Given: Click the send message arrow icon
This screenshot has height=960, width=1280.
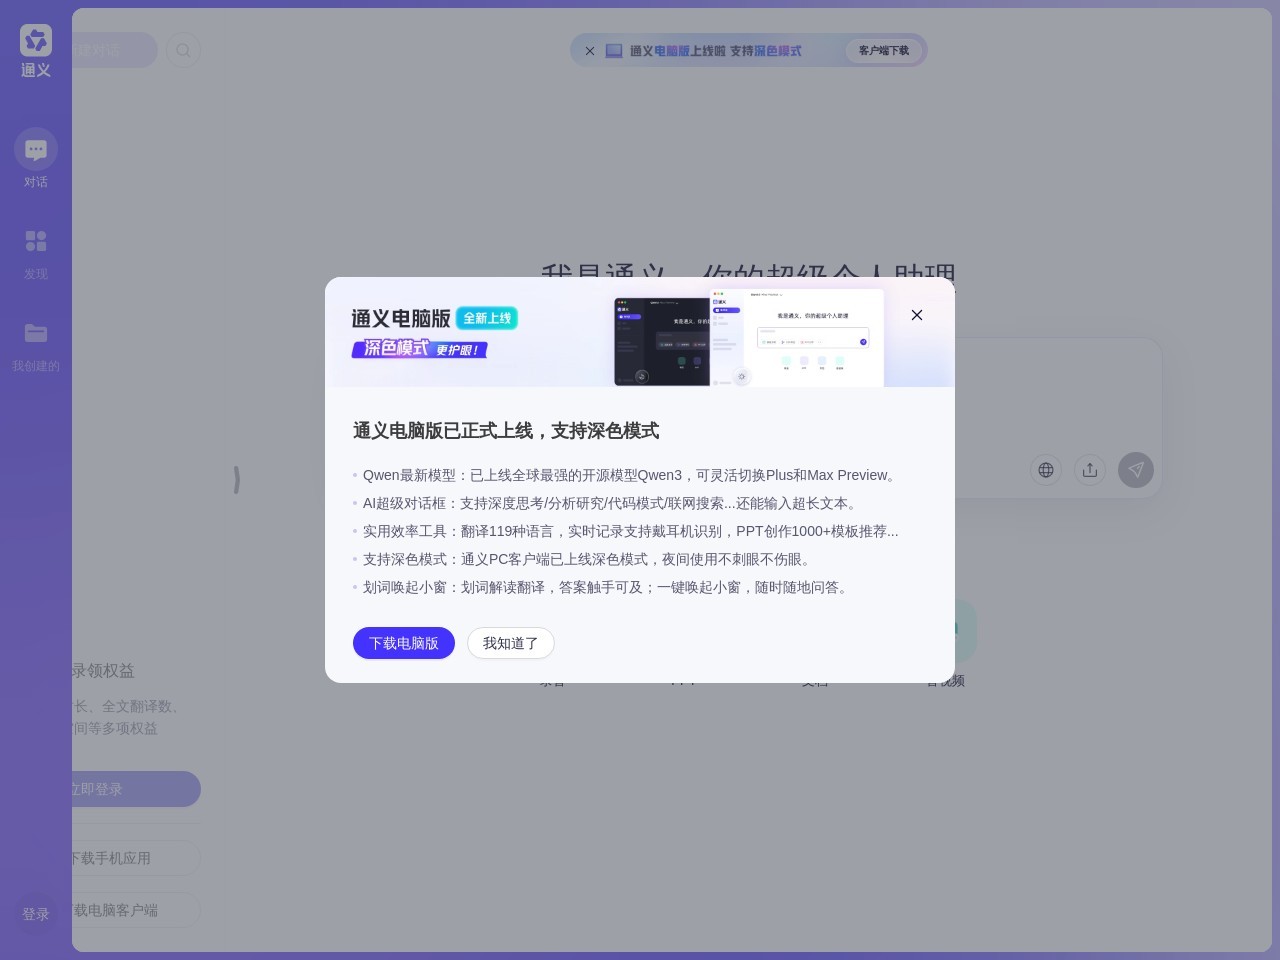Looking at the screenshot, I should coord(1136,470).
